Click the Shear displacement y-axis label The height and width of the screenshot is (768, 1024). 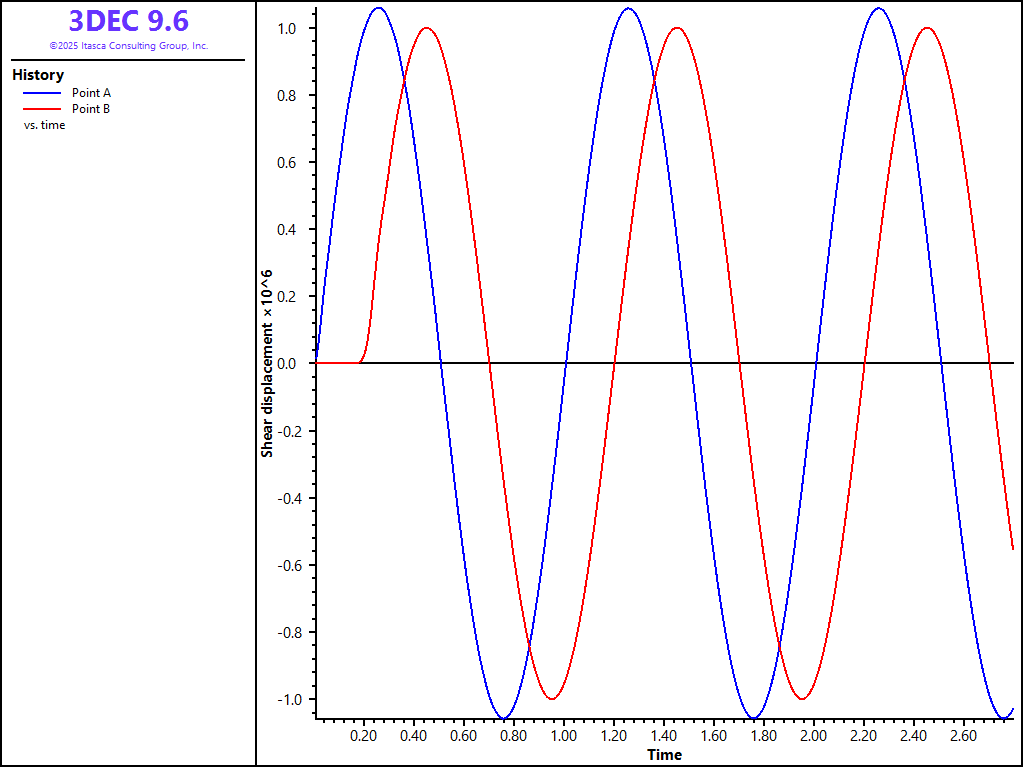coord(267,363)
